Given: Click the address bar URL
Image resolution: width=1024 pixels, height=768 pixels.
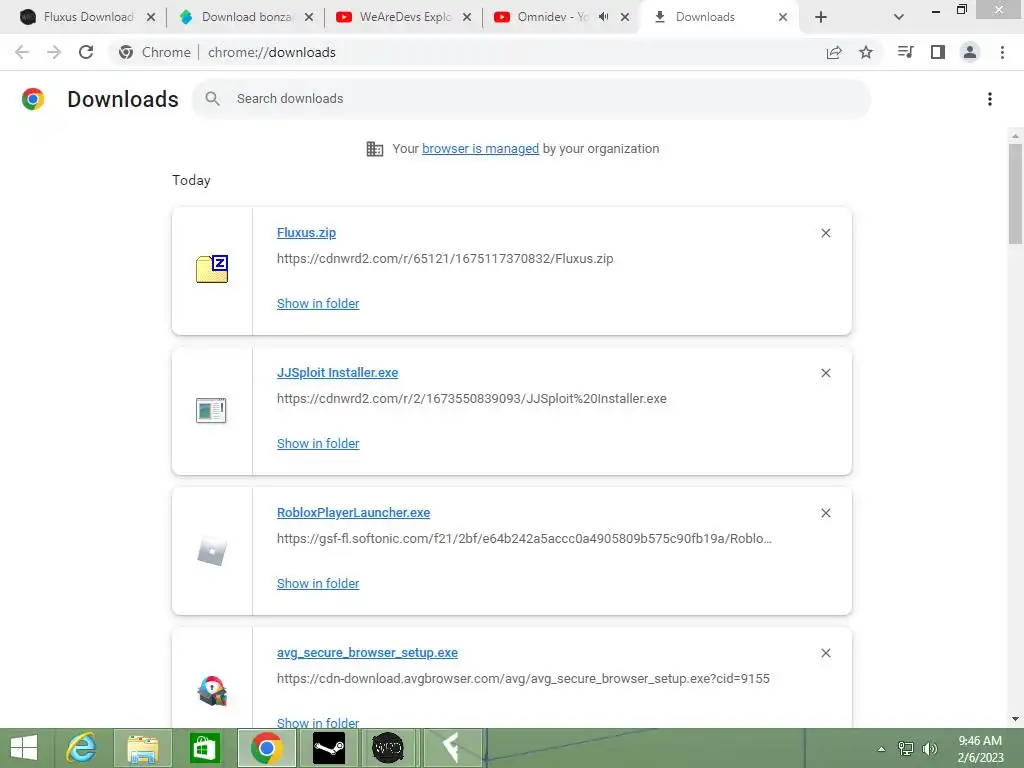Looking at the screenshot, I should point(272,52).
